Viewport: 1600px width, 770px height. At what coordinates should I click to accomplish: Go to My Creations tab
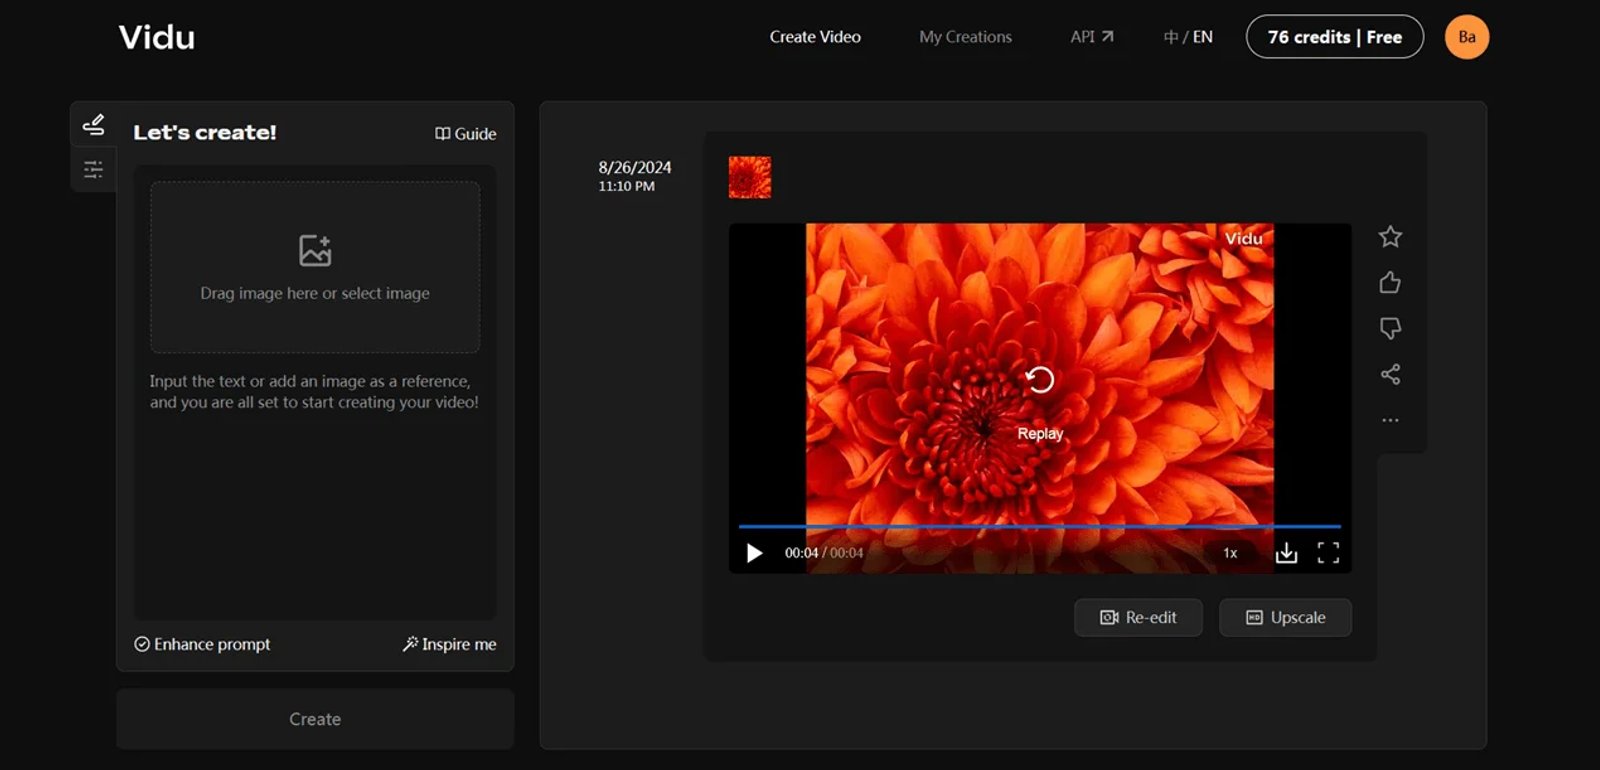[x=965, y=37]
